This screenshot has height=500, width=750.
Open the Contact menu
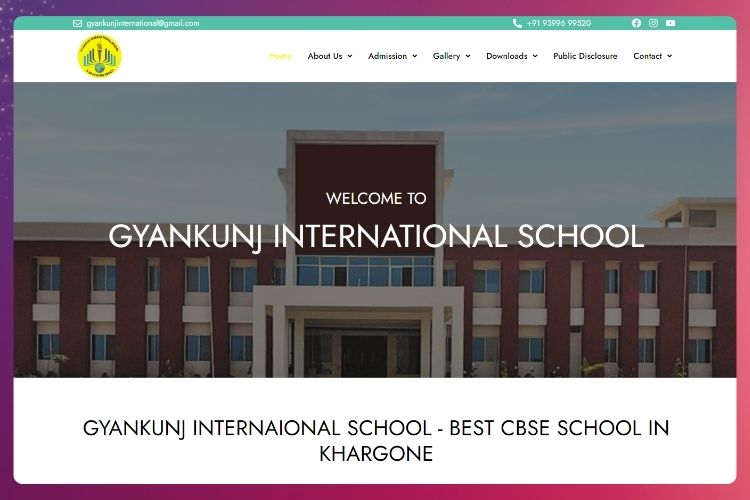click(x=648, y=56)
